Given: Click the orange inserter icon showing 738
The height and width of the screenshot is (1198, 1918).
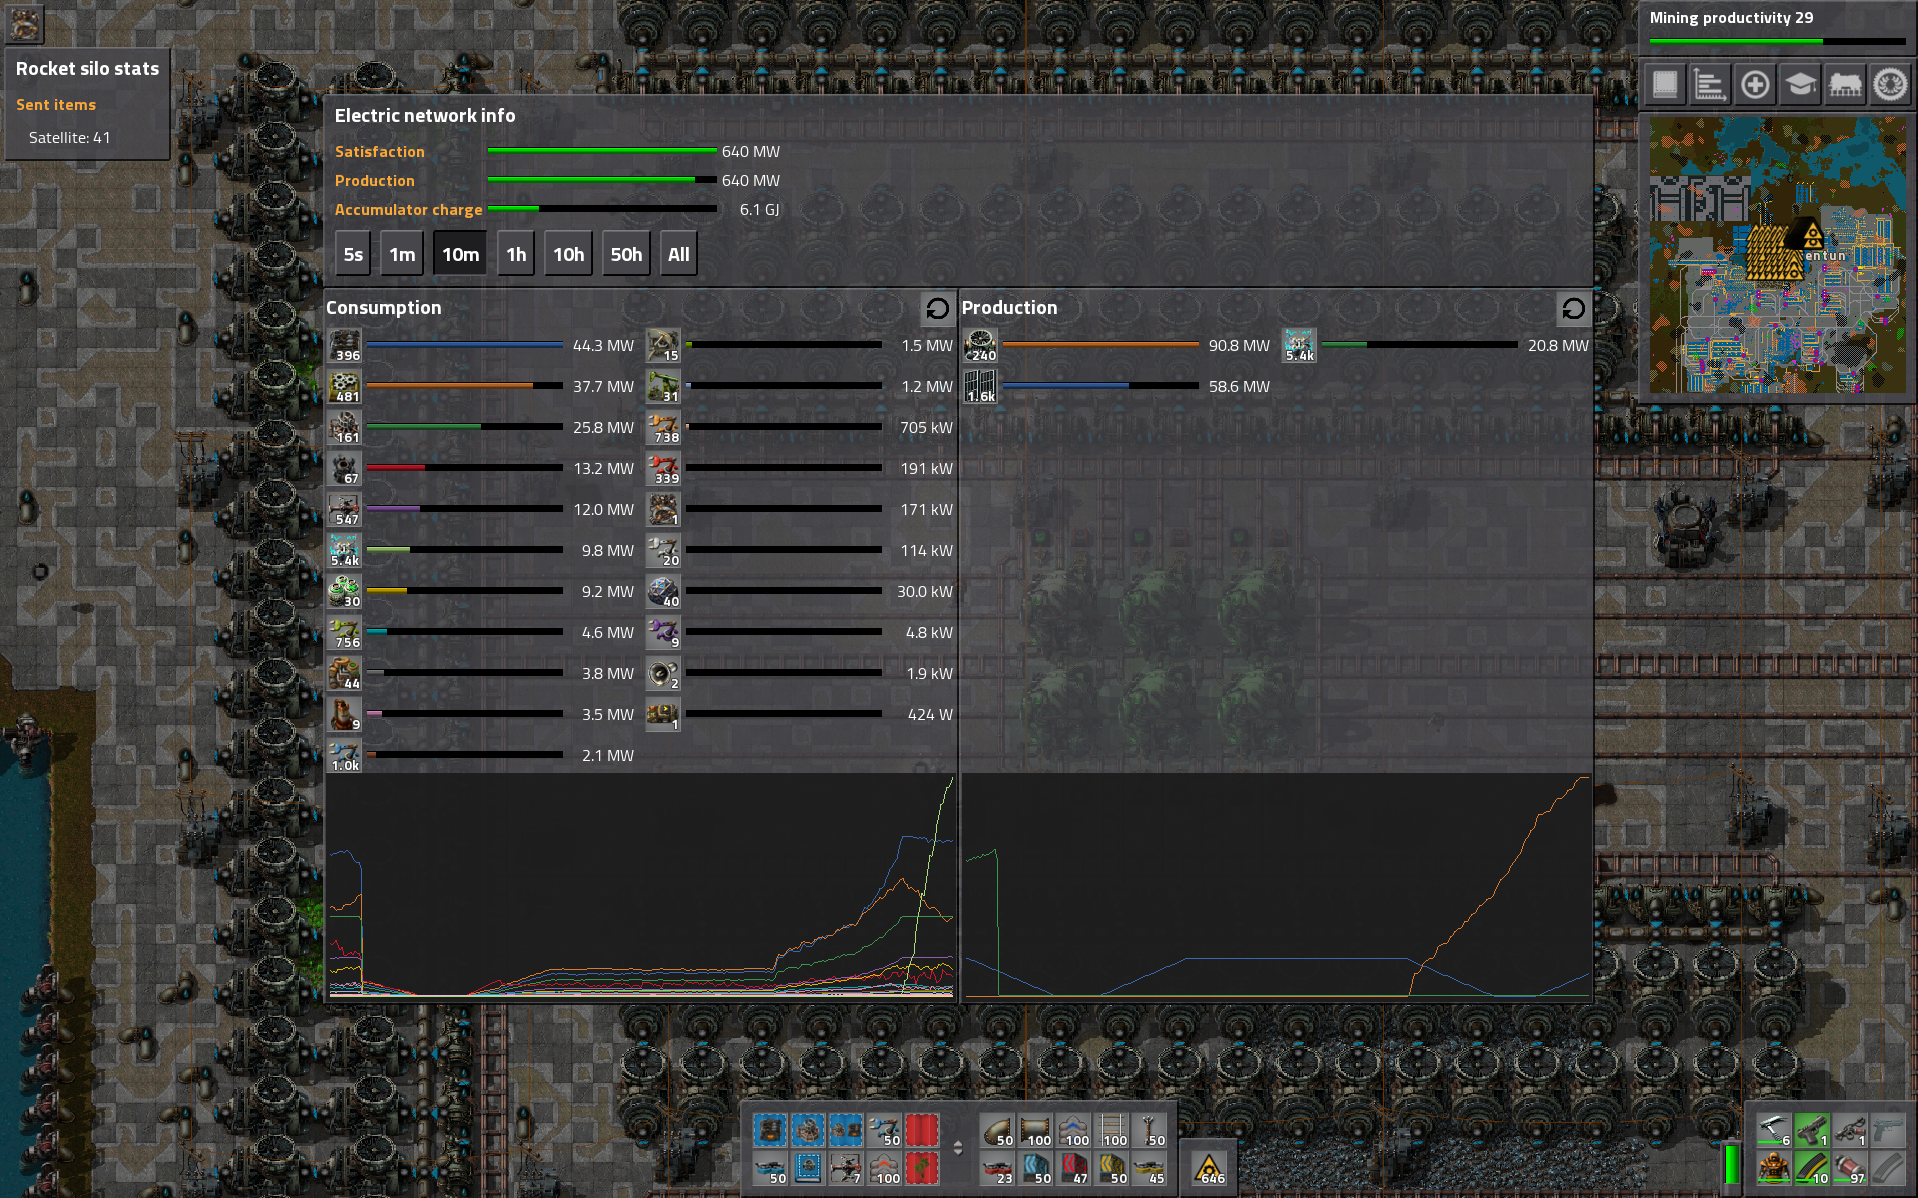Looking at the screenshot, I should [663, 427].
